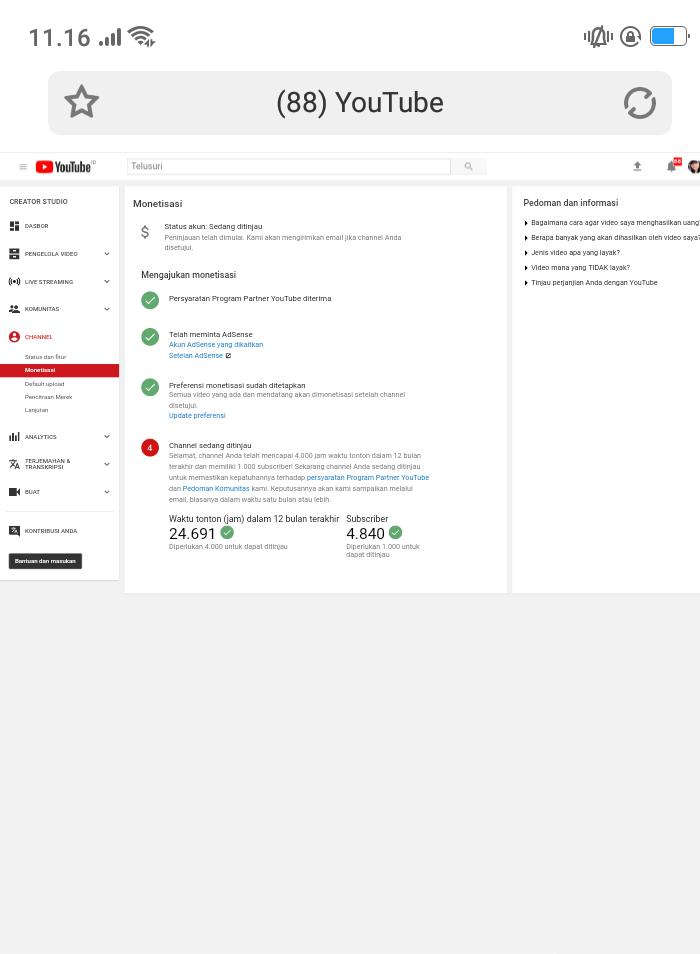
Task: Click the Dasbor dashboard icon
Action: pyautogui.click(x=14, y=226)
